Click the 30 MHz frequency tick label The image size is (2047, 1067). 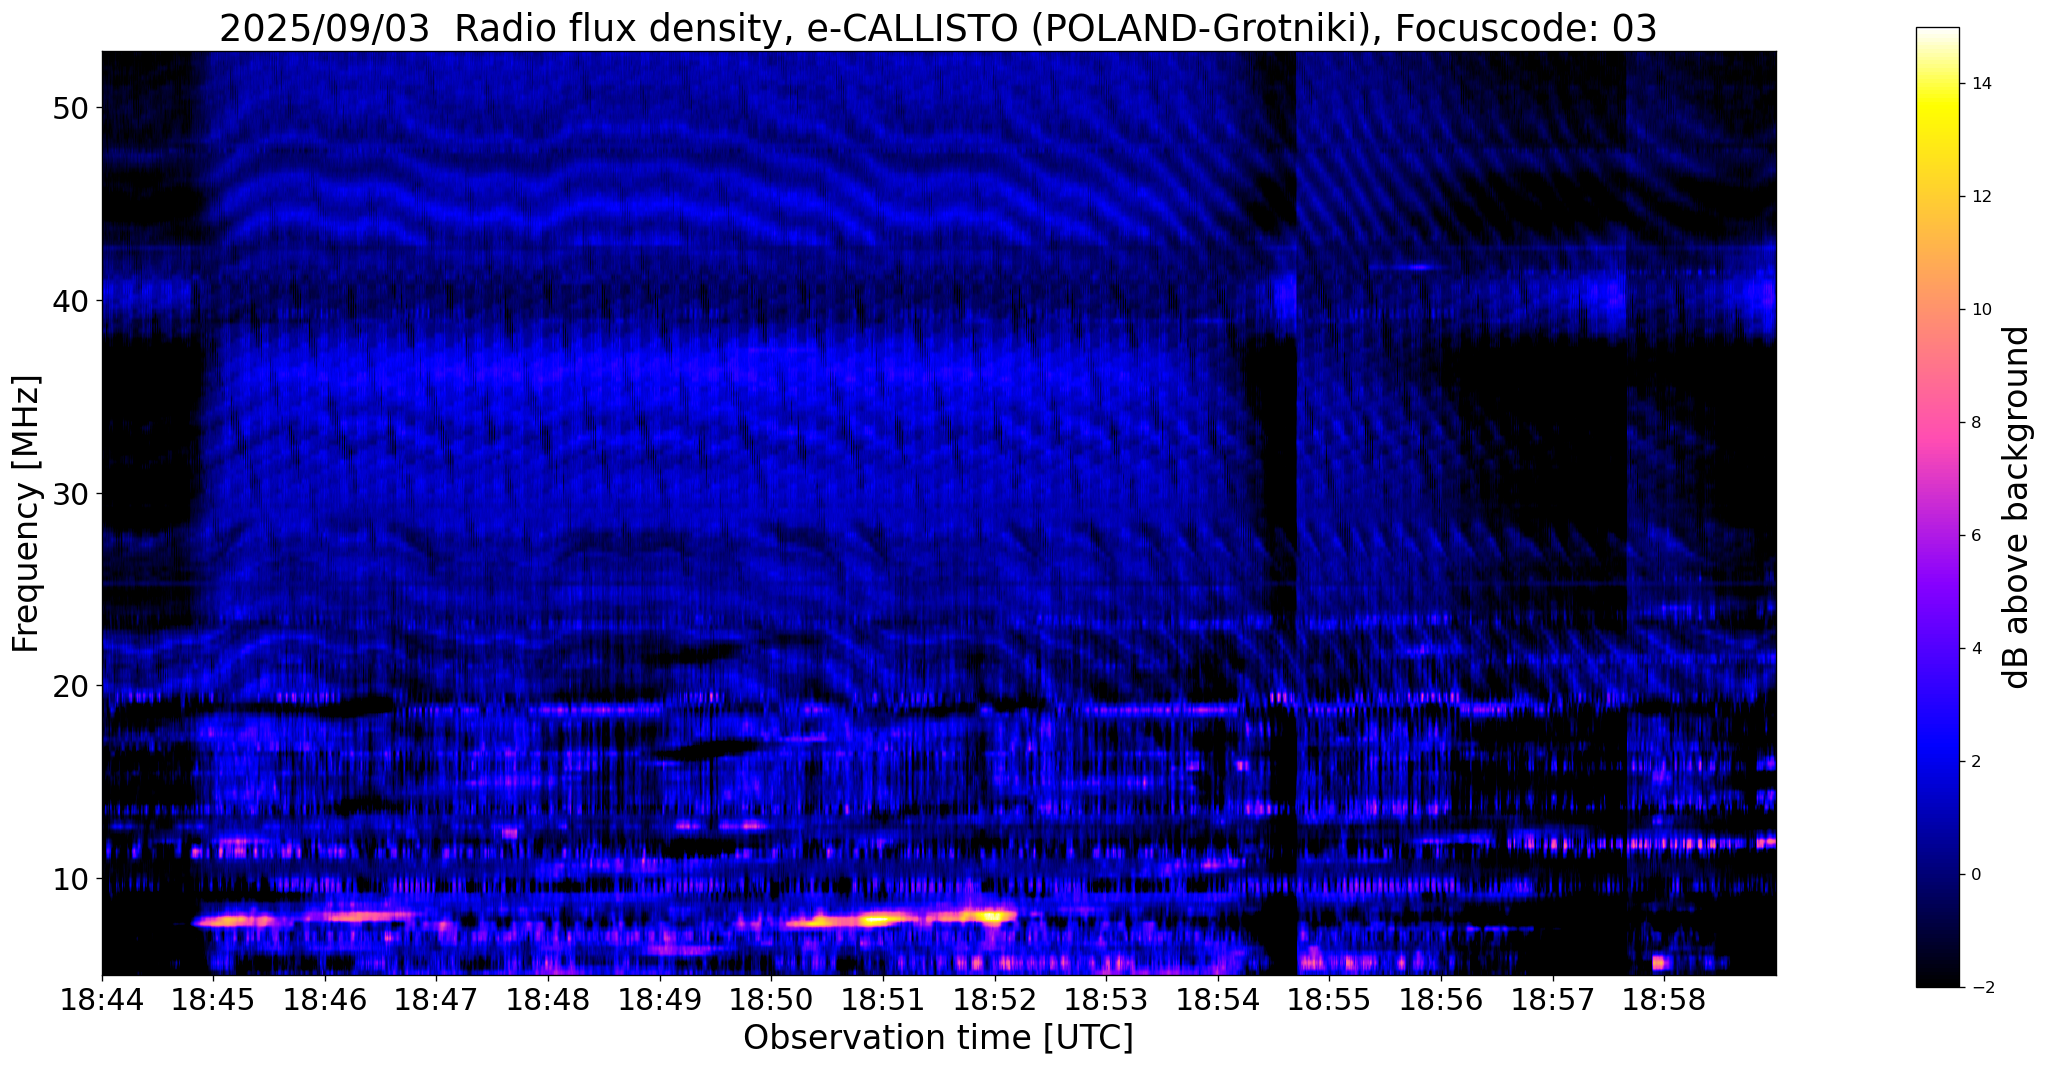pos(70,494)
